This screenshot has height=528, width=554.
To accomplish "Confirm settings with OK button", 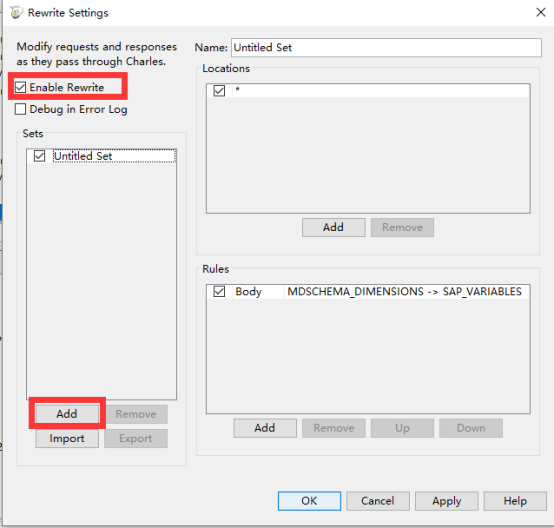I will click(309, 501).
